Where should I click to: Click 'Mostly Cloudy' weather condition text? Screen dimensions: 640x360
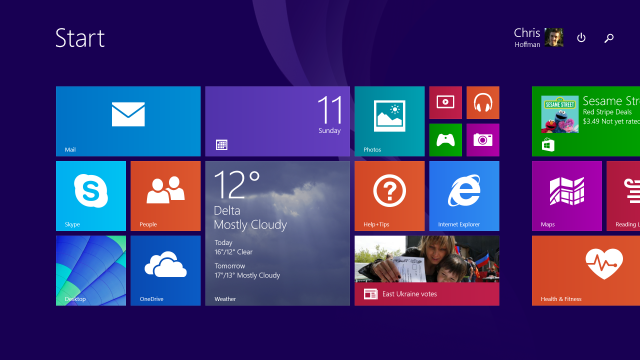250,225
